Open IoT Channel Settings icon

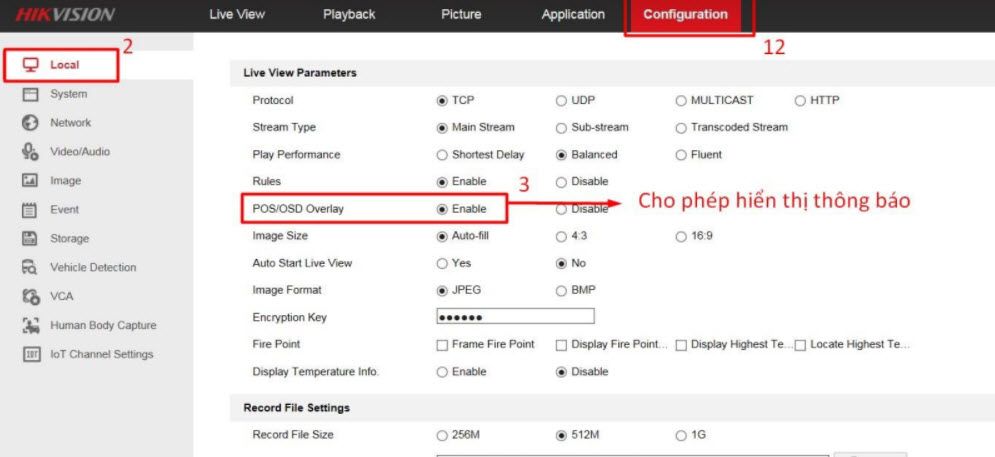tap(30, 354)
